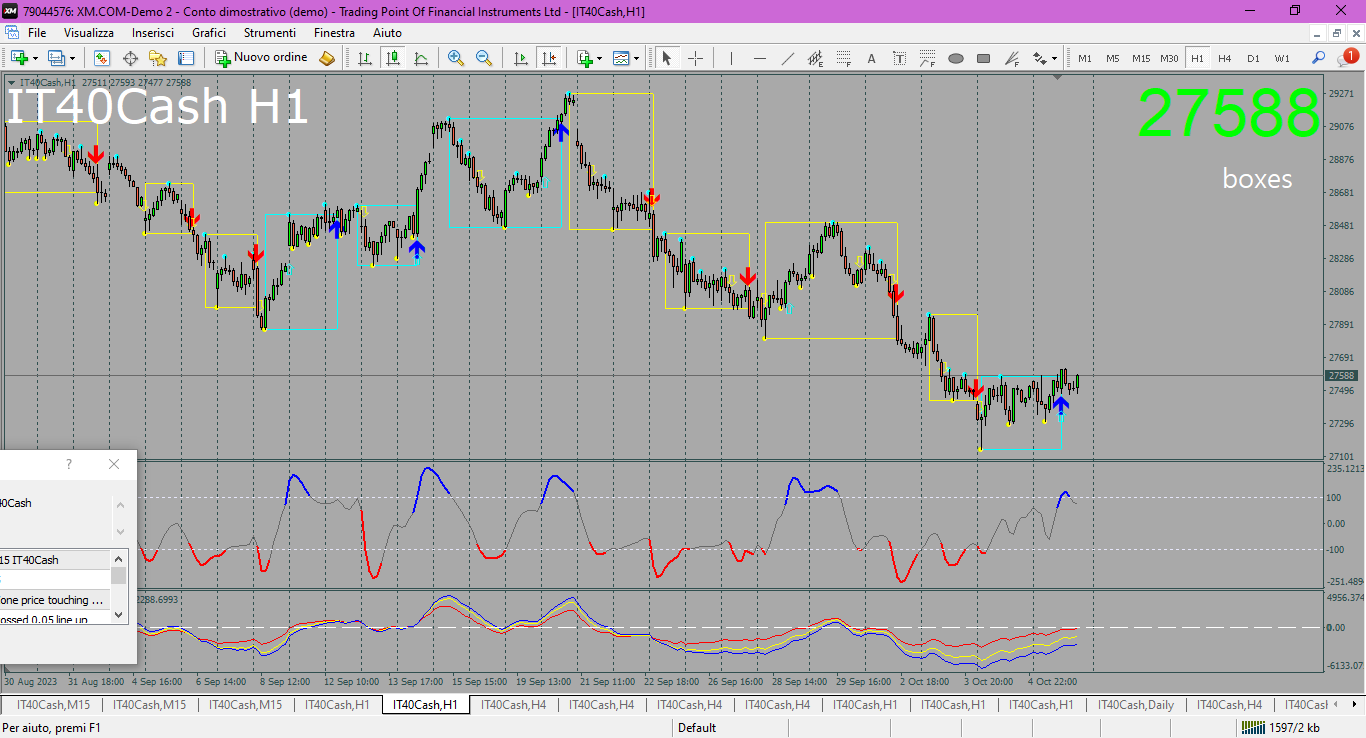Open the File menu
1366x738 pixels.
(x=37, y=33)
